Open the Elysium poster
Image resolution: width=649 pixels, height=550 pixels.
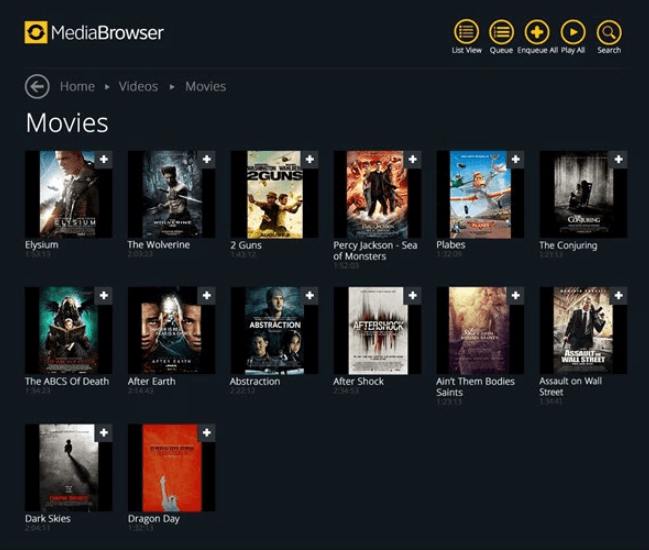tap(68, 194)
